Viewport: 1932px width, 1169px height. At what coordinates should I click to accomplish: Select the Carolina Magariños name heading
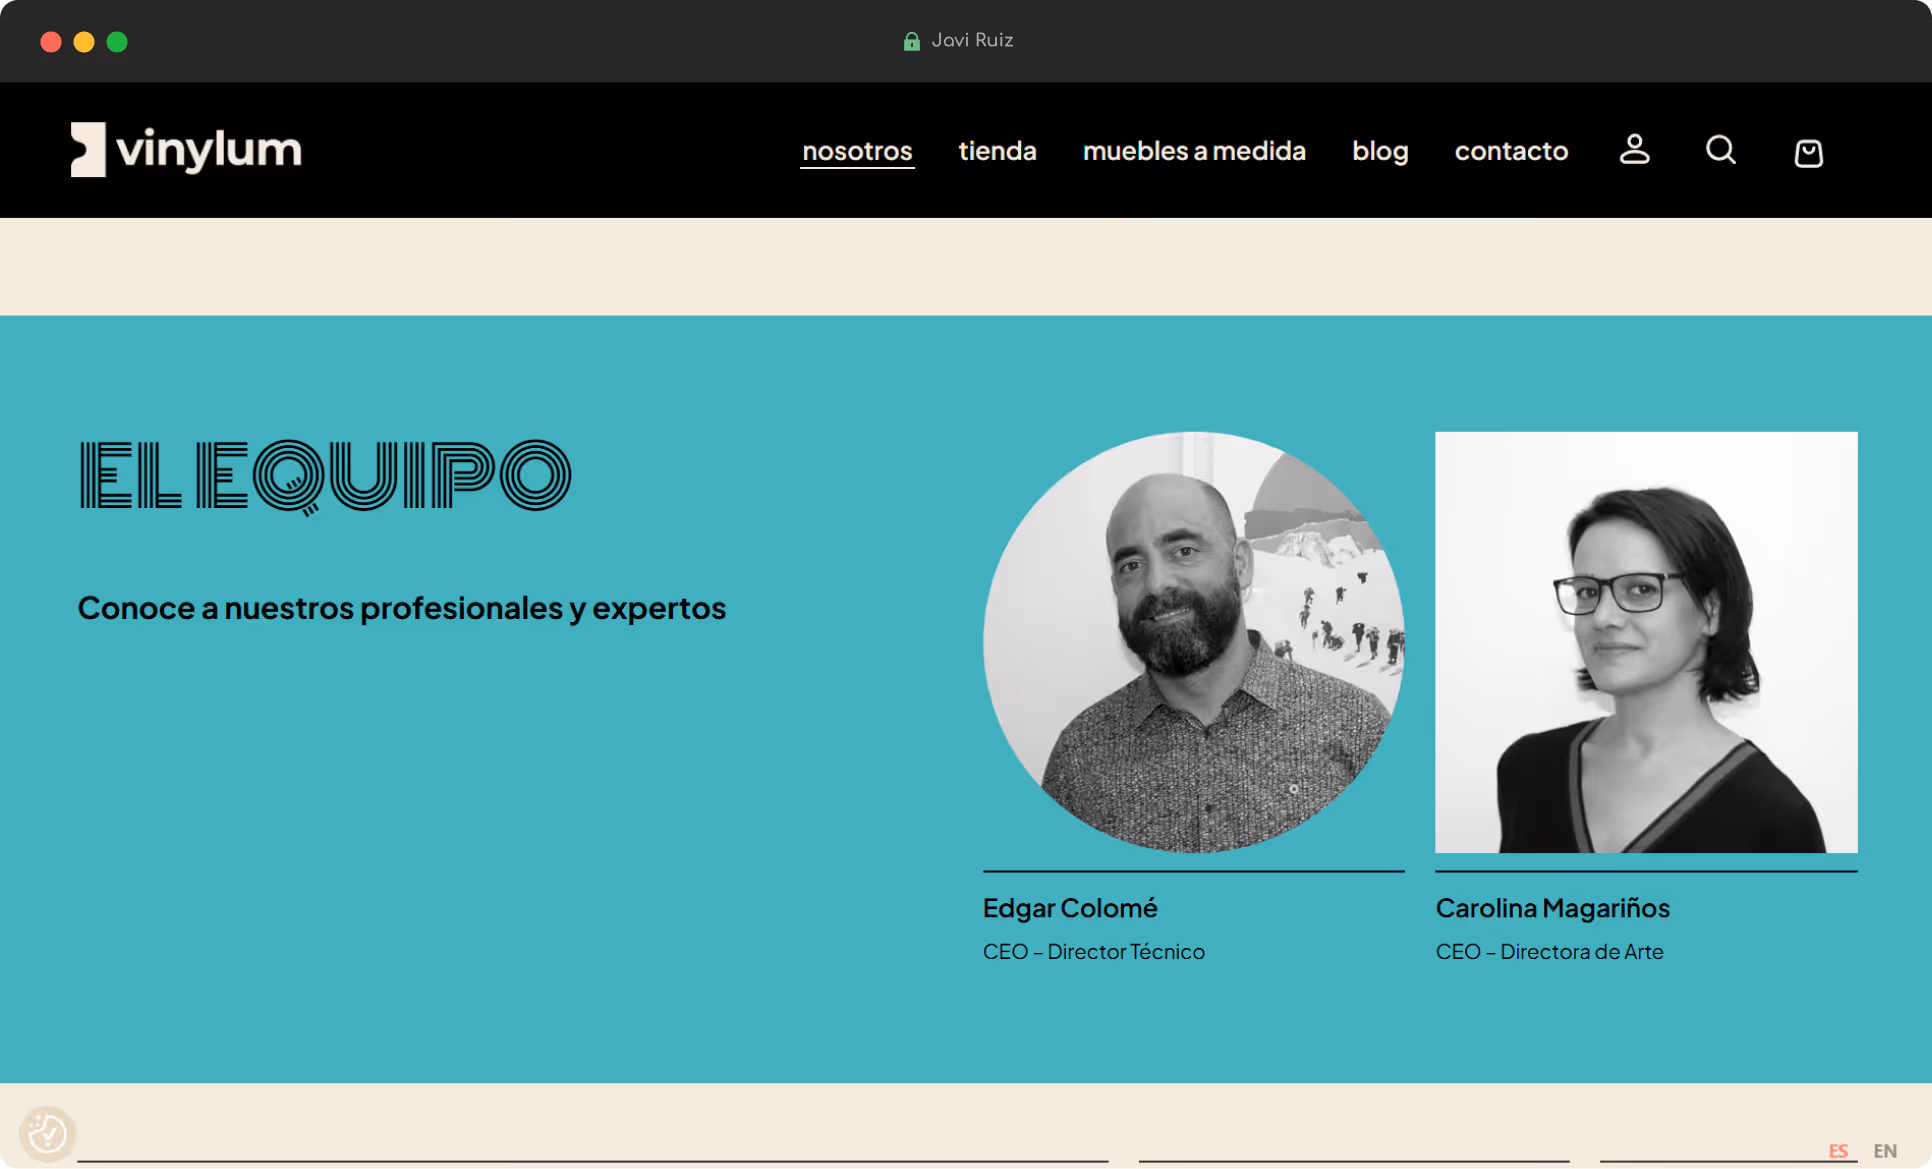[x=1553, y=908]
